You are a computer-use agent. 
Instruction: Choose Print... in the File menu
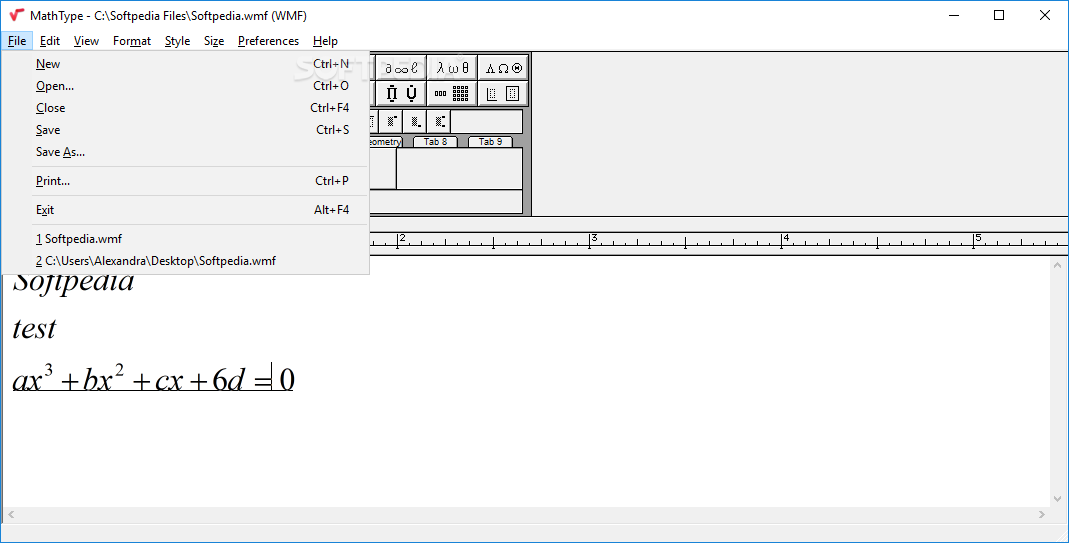pos(185,181)
